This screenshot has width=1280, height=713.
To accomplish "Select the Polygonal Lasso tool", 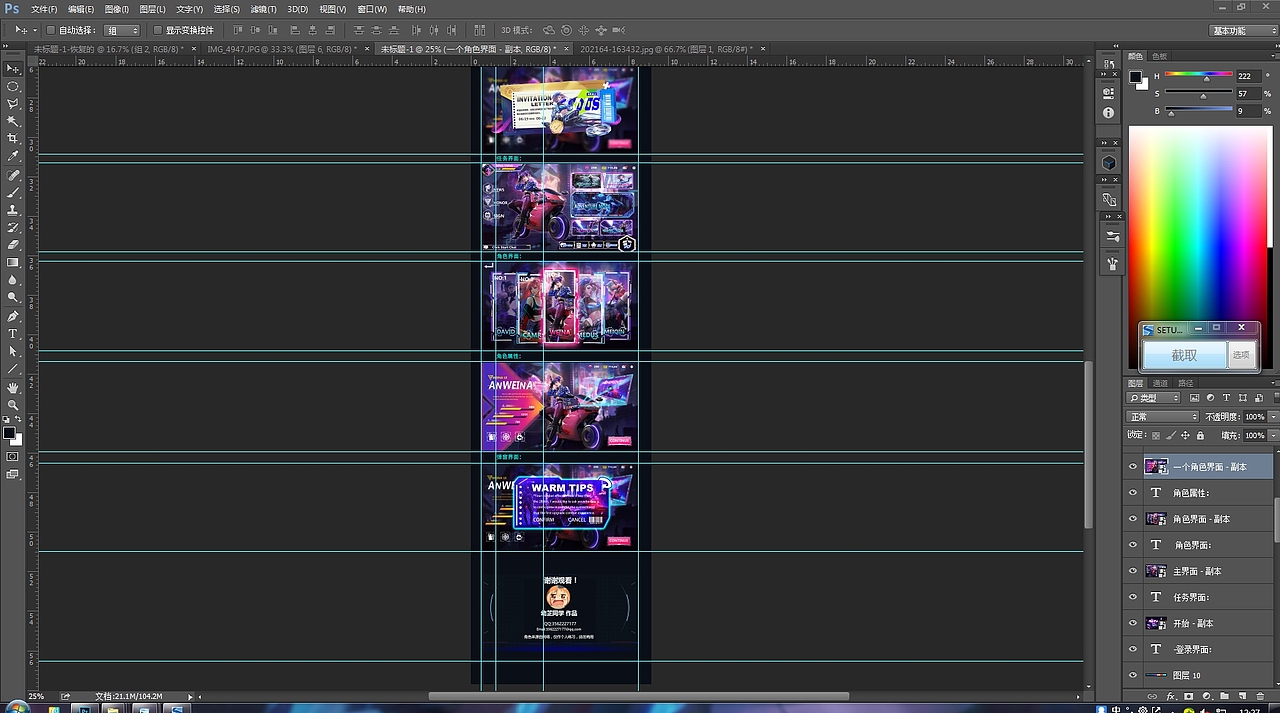I will click(13, 104).
